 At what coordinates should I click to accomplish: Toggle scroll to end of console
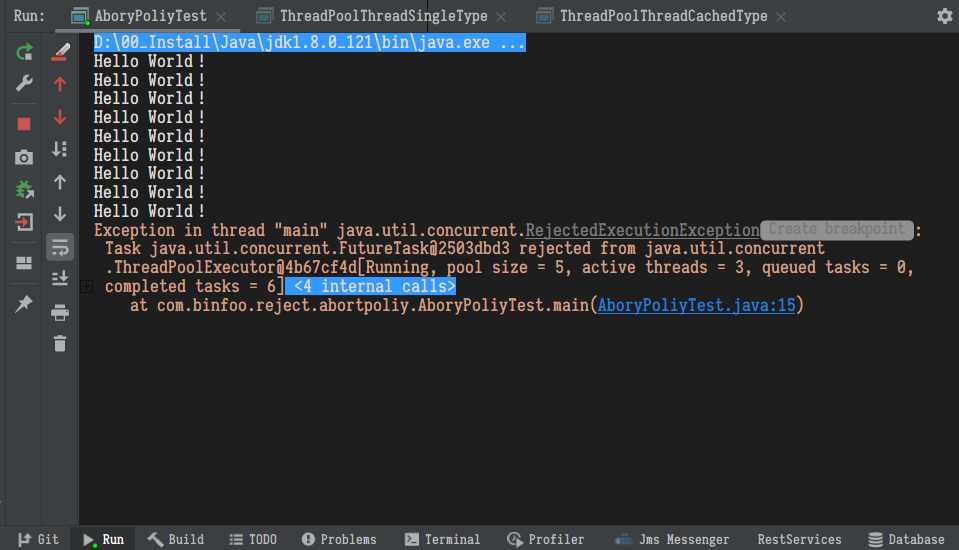pyautogui.click(x=60, y=279)
